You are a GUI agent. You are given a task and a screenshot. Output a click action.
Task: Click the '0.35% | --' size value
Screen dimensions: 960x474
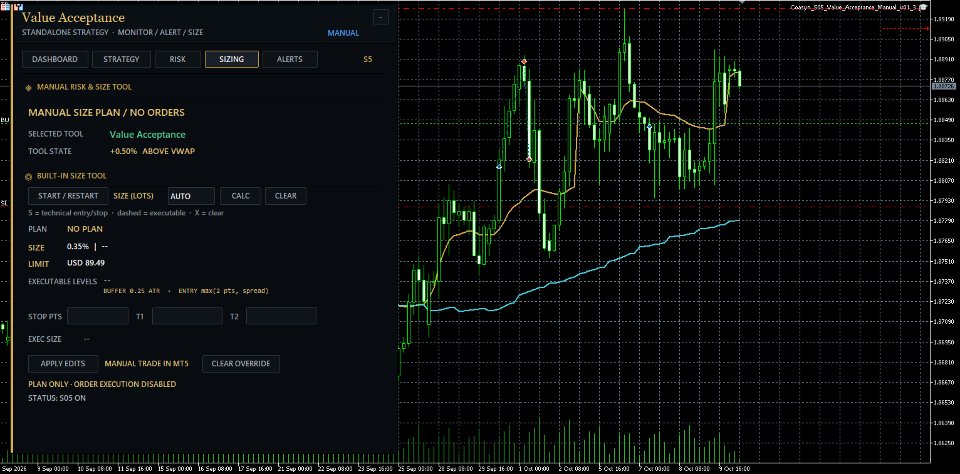coord(88,246)
